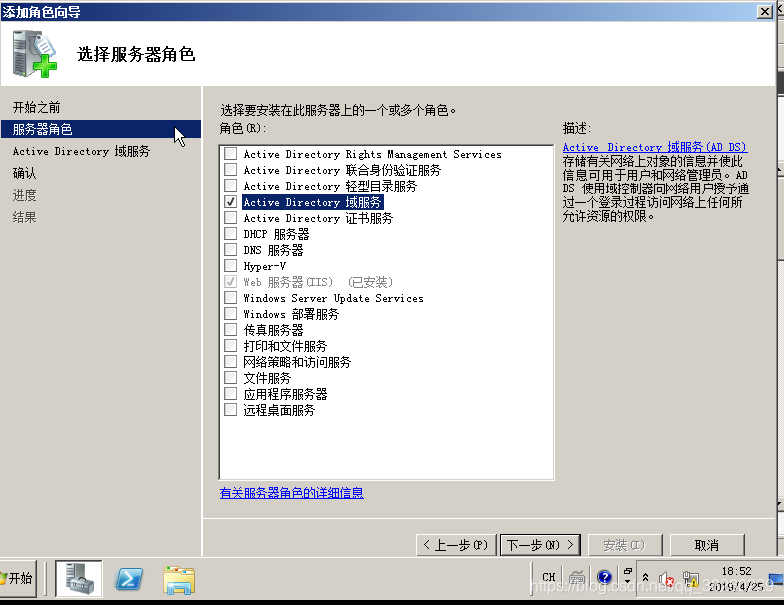Click the muted speaker volume tray icon
Image resolution: width=784 pixels, height=605 pixels.
pos(666,580)
